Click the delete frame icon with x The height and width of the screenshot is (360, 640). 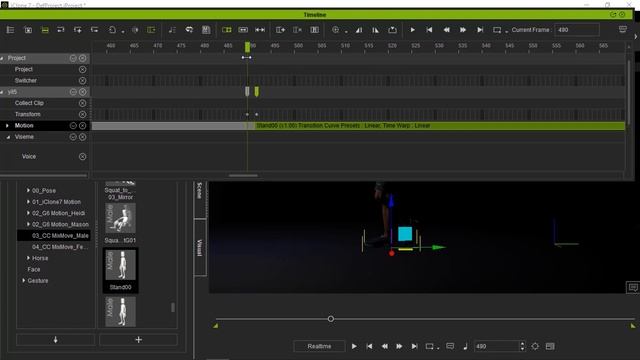tap(298, 30)
